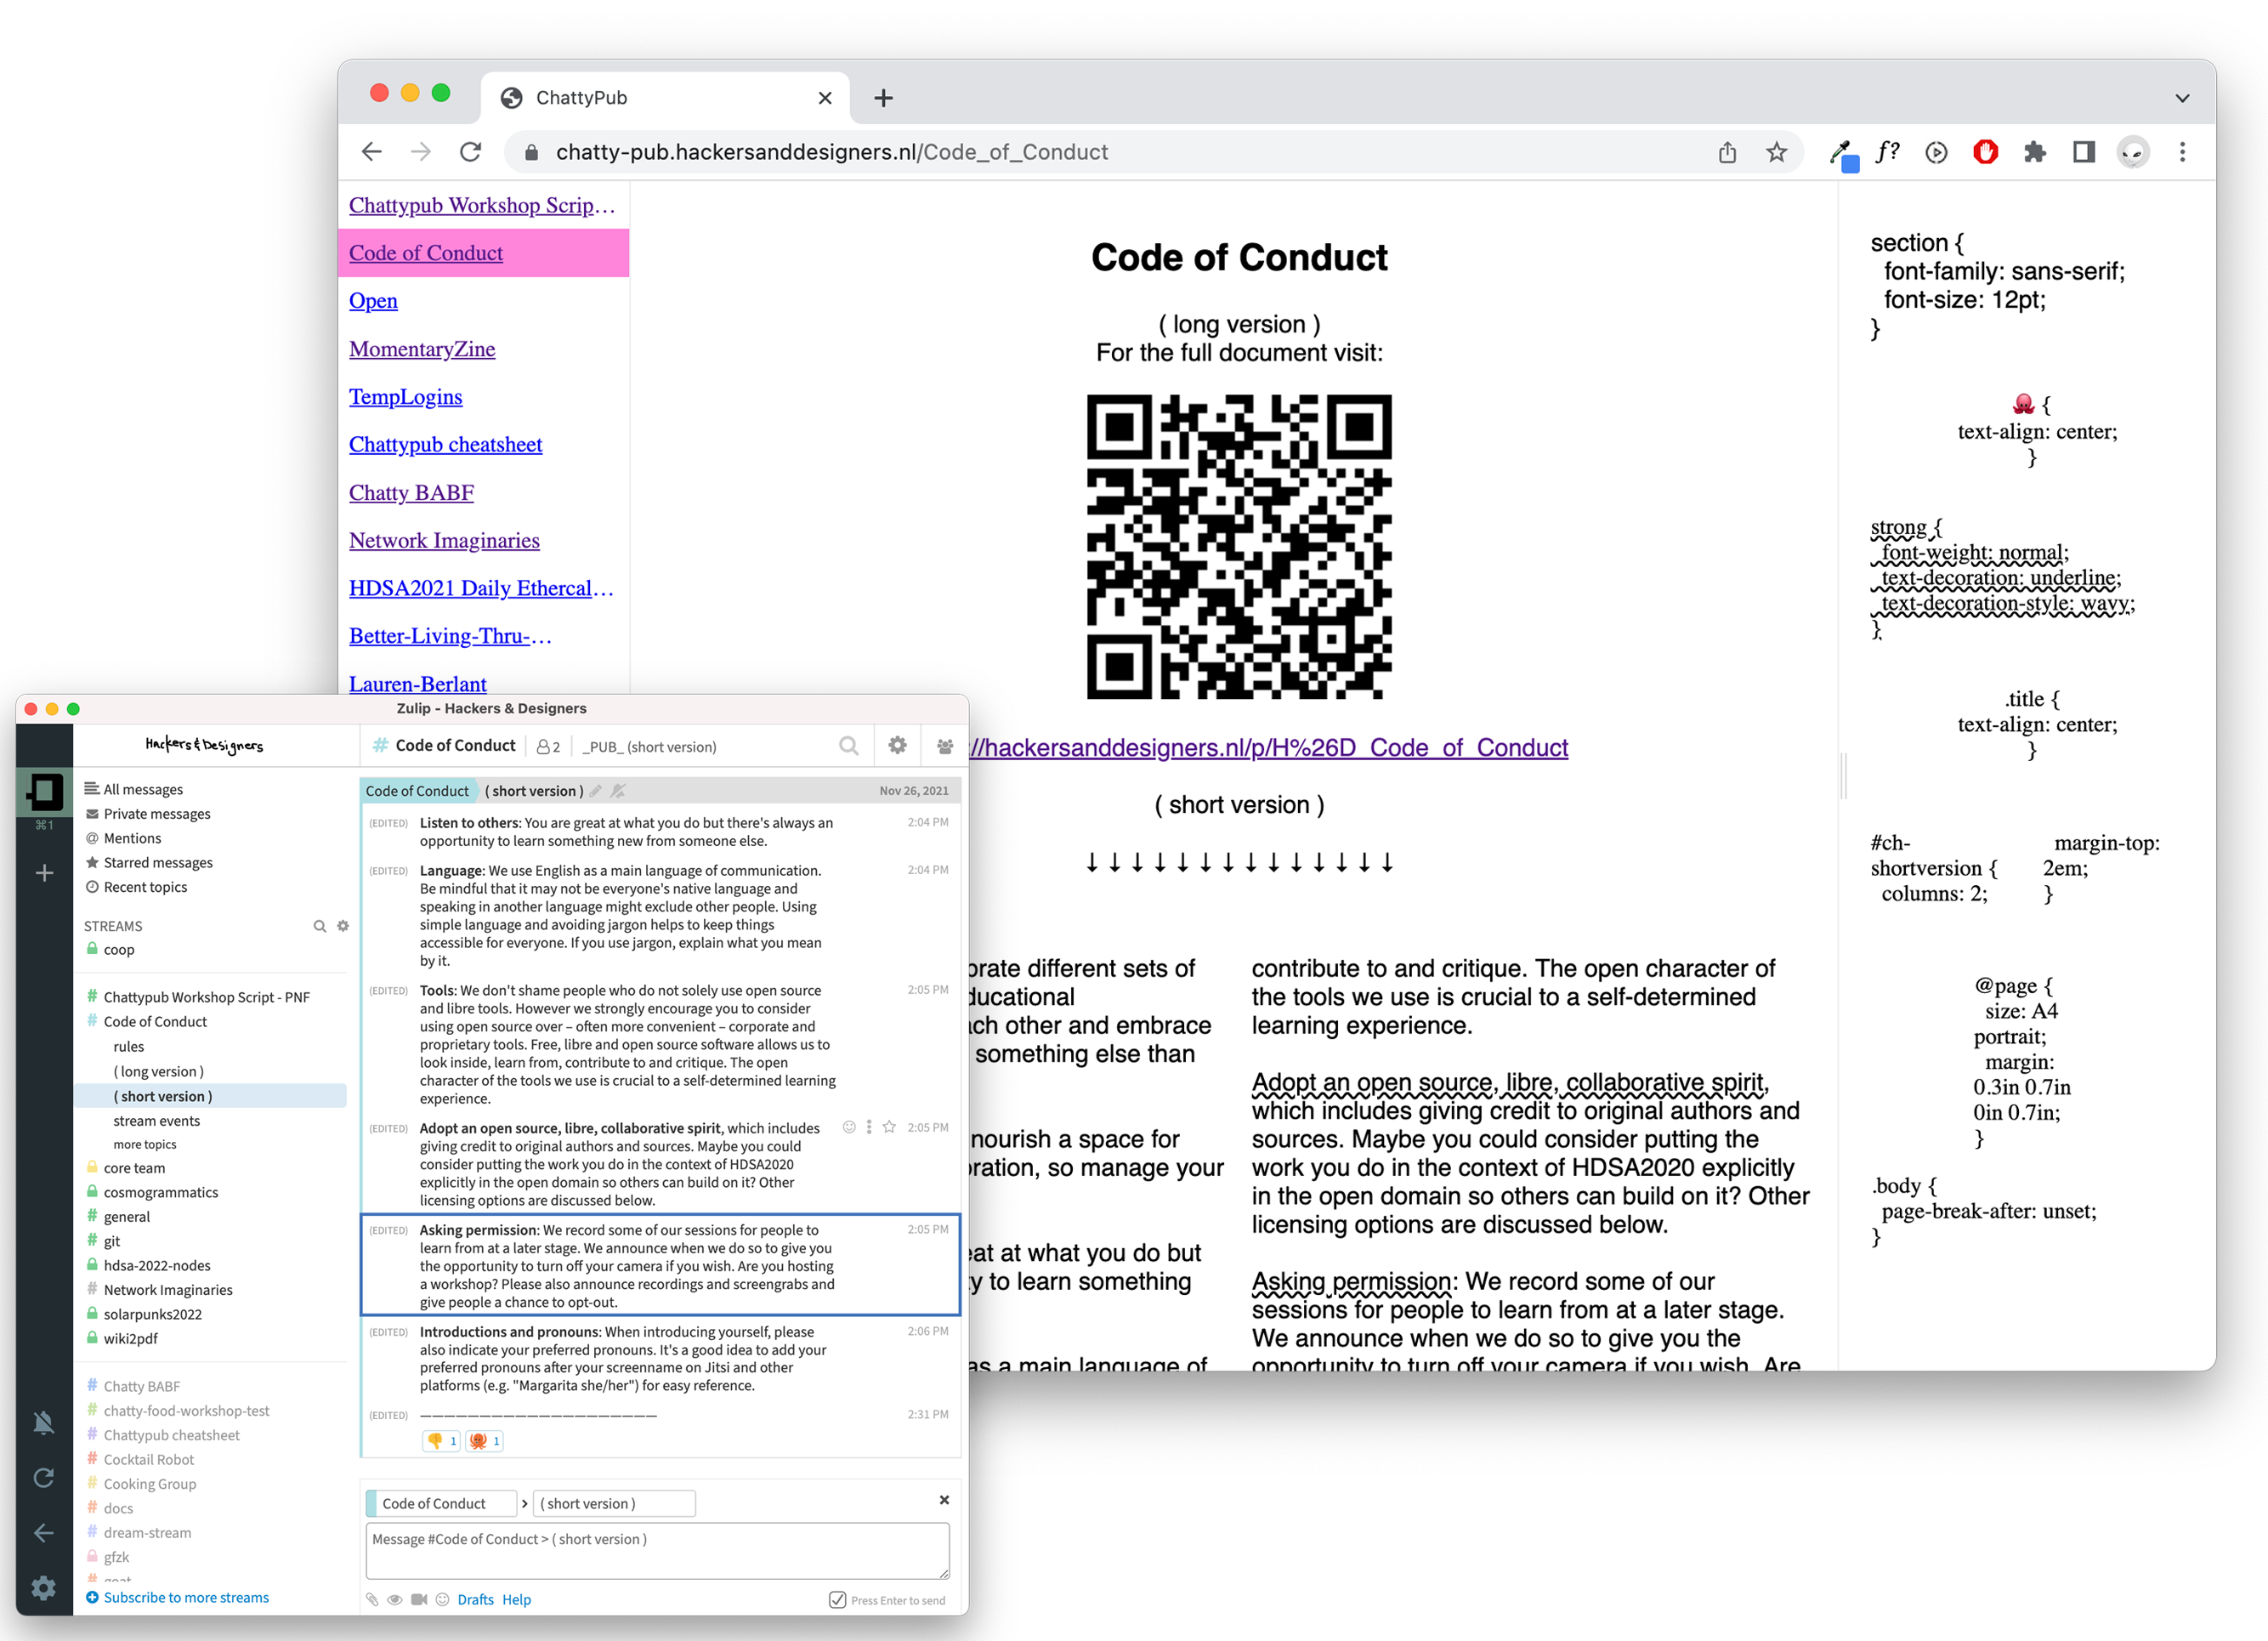2268x1641 pixels.
Task: Open the coop private stream
Action: (x=118, y=950)
